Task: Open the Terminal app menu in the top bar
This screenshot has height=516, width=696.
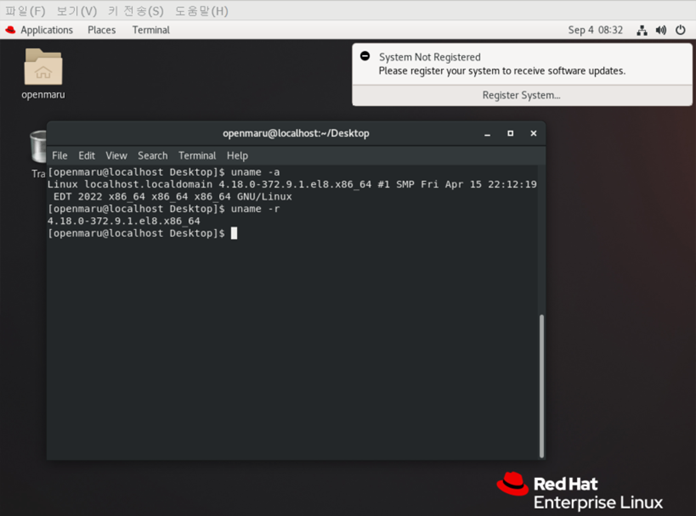Action: click(x=151, y=30)
